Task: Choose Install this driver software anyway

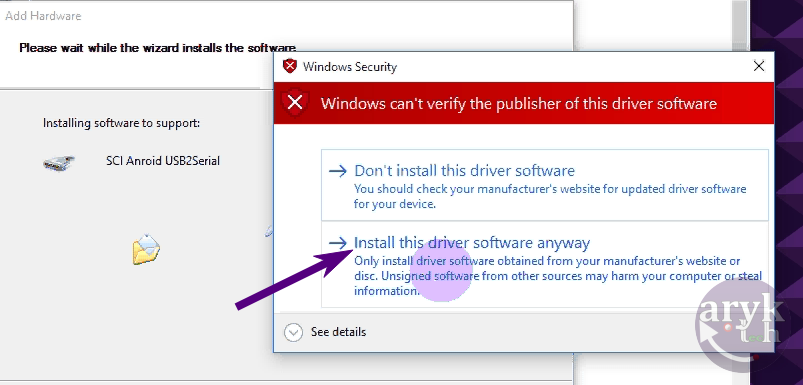Action: (545, 265)
